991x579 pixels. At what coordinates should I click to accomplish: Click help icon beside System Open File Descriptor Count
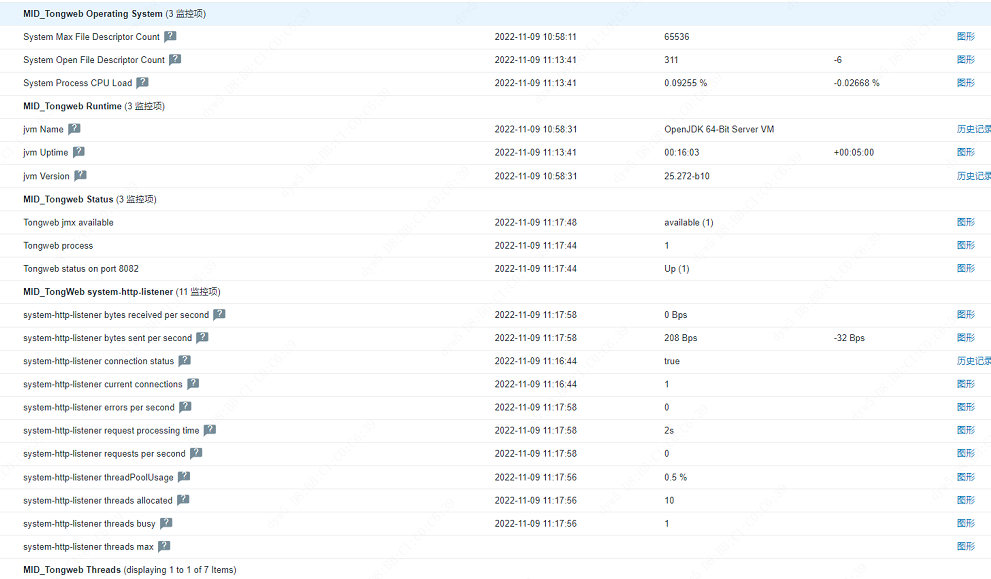tap(175, 59)
